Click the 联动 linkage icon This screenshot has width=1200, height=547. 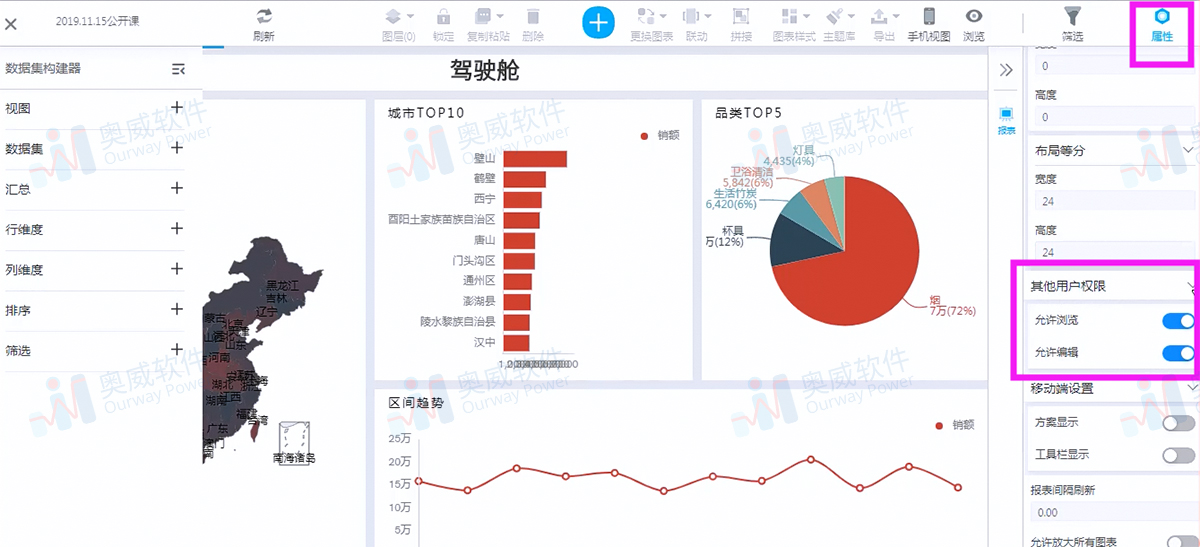[x=691, y=16]
